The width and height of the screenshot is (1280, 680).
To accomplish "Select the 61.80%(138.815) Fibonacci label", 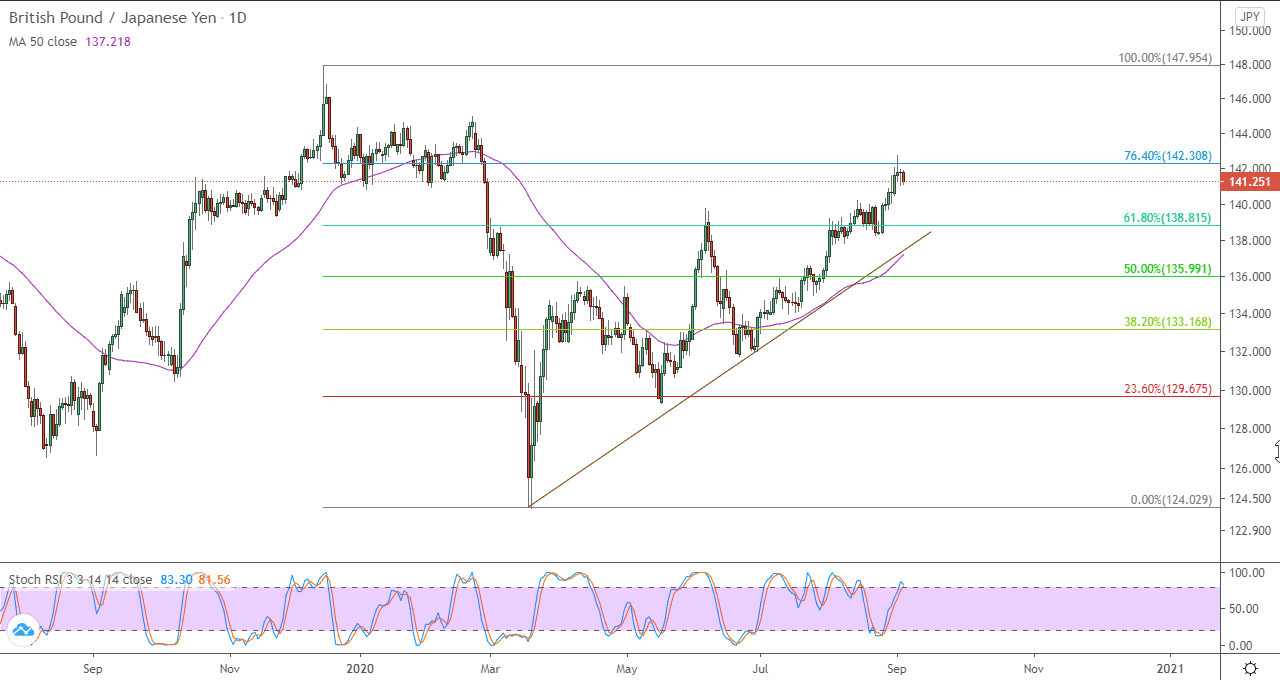I will (1168, 217).
